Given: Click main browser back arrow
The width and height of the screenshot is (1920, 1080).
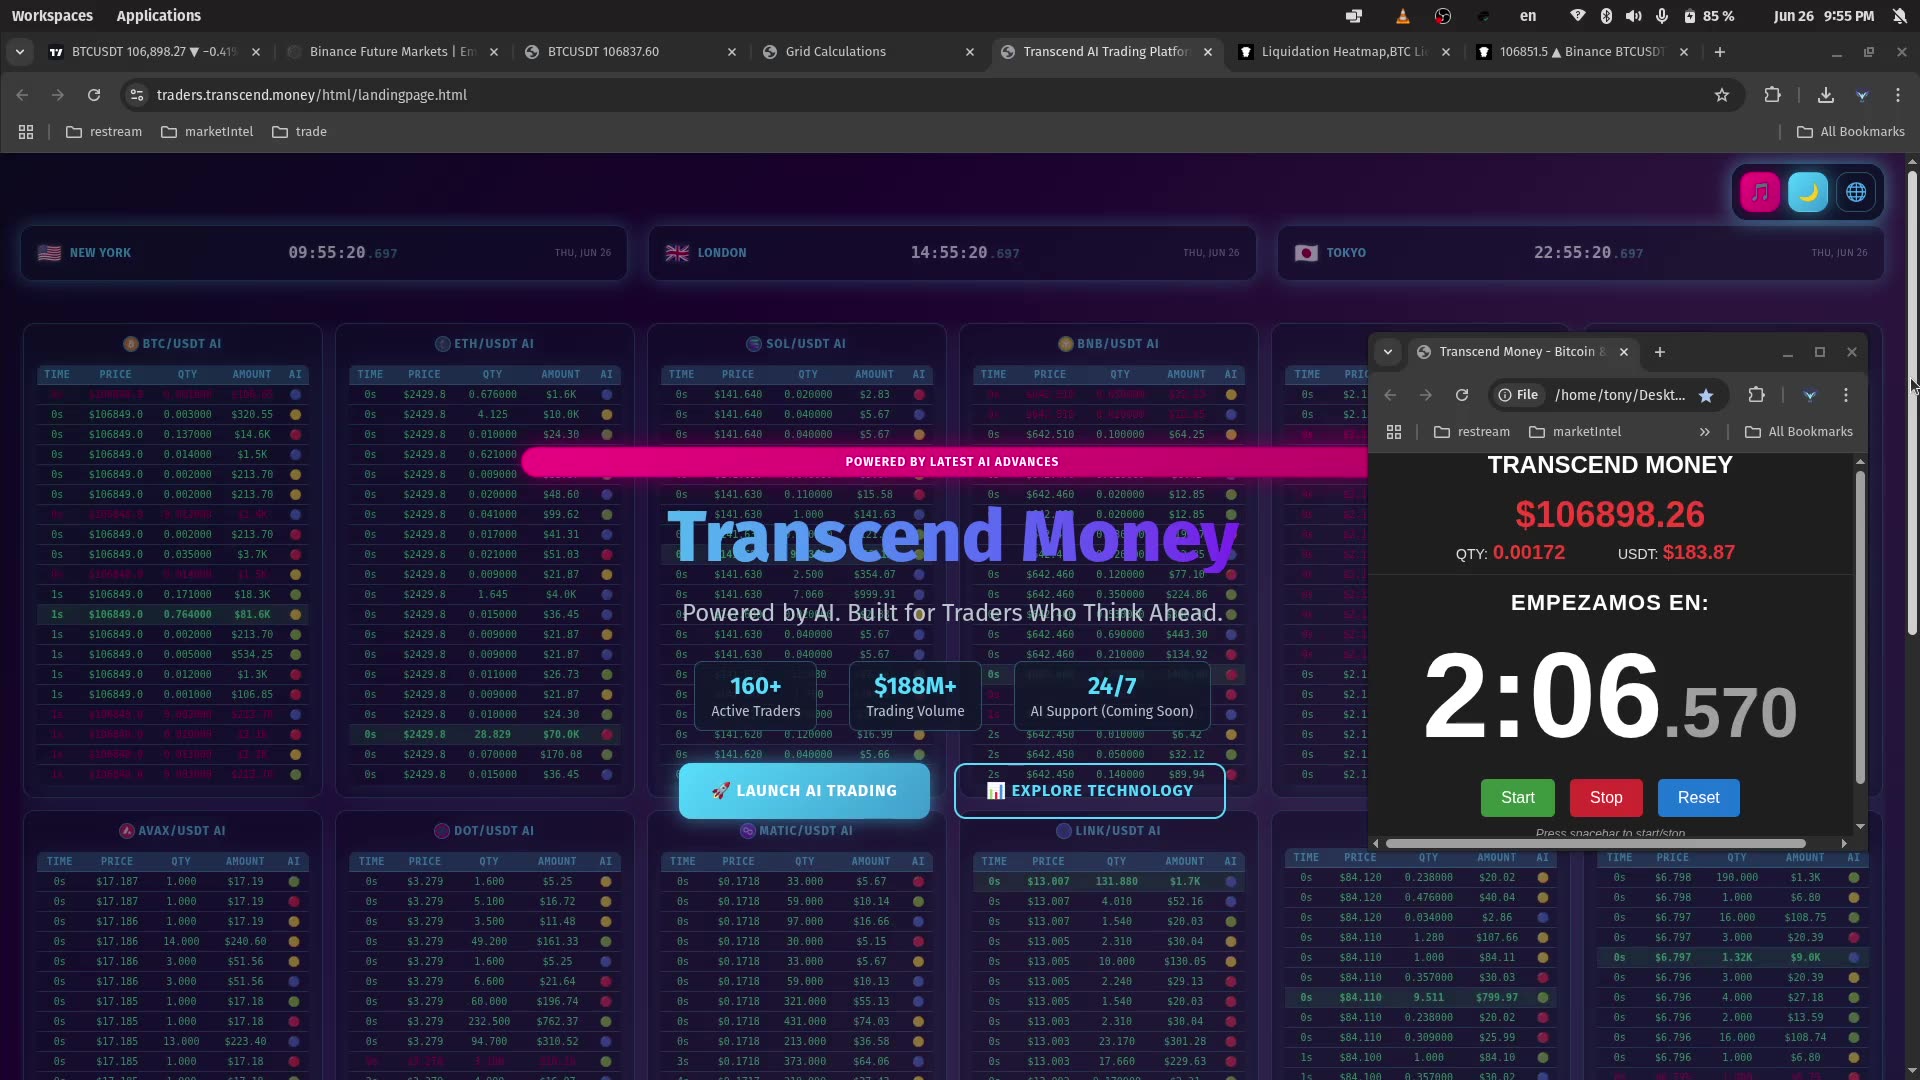Looking at the screenshot, I should point(22,95).
